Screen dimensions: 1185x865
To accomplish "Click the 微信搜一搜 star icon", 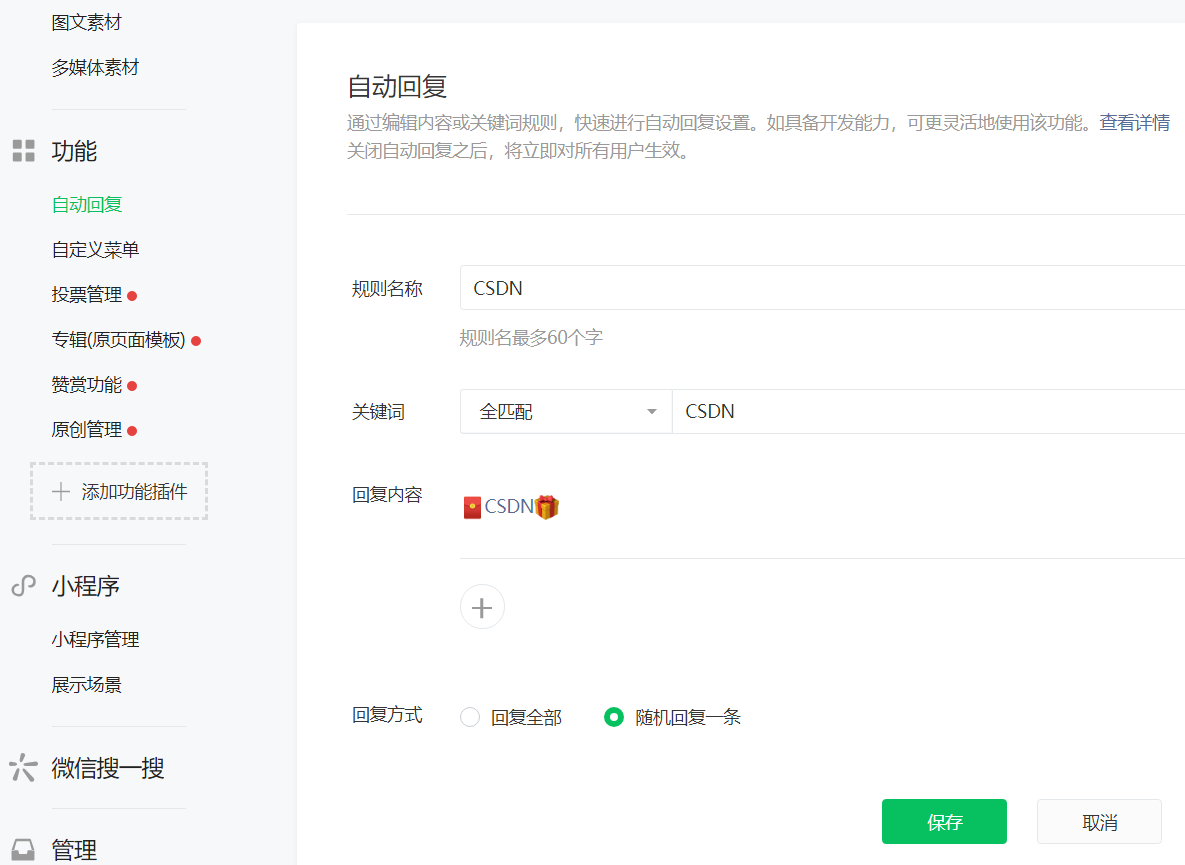I will (x=23, y=768).
